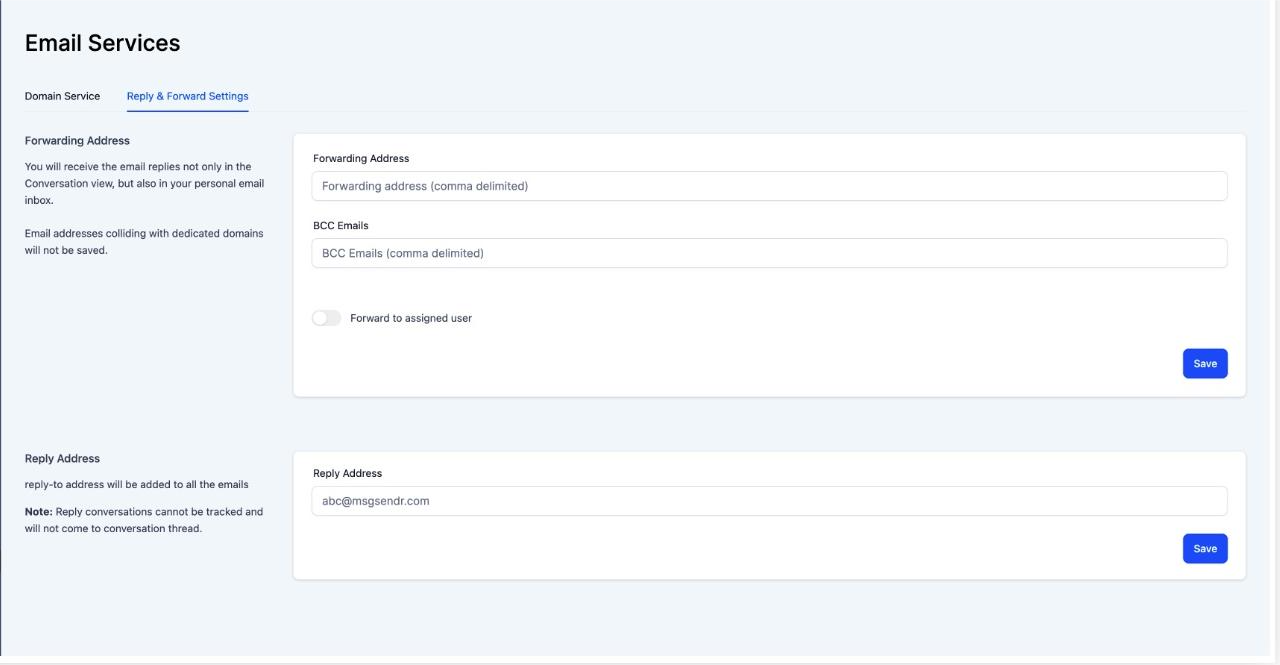Enable the Forward to assigned user switch
The height and width of the screenshot is (665, 1280).
[326, 318]
